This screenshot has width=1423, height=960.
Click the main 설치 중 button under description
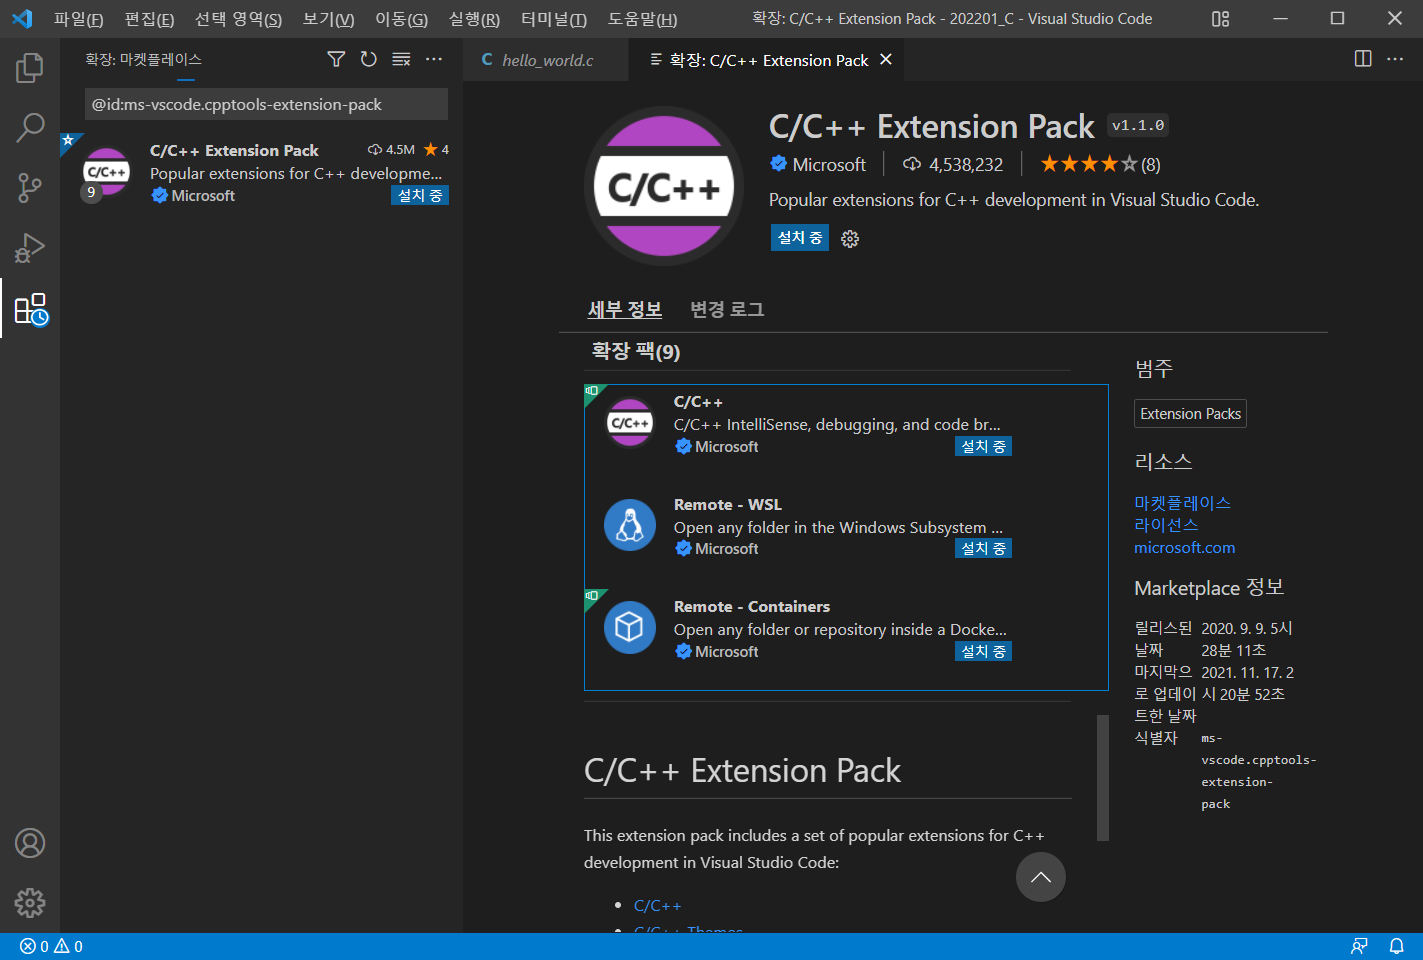[x=800, y=237]
